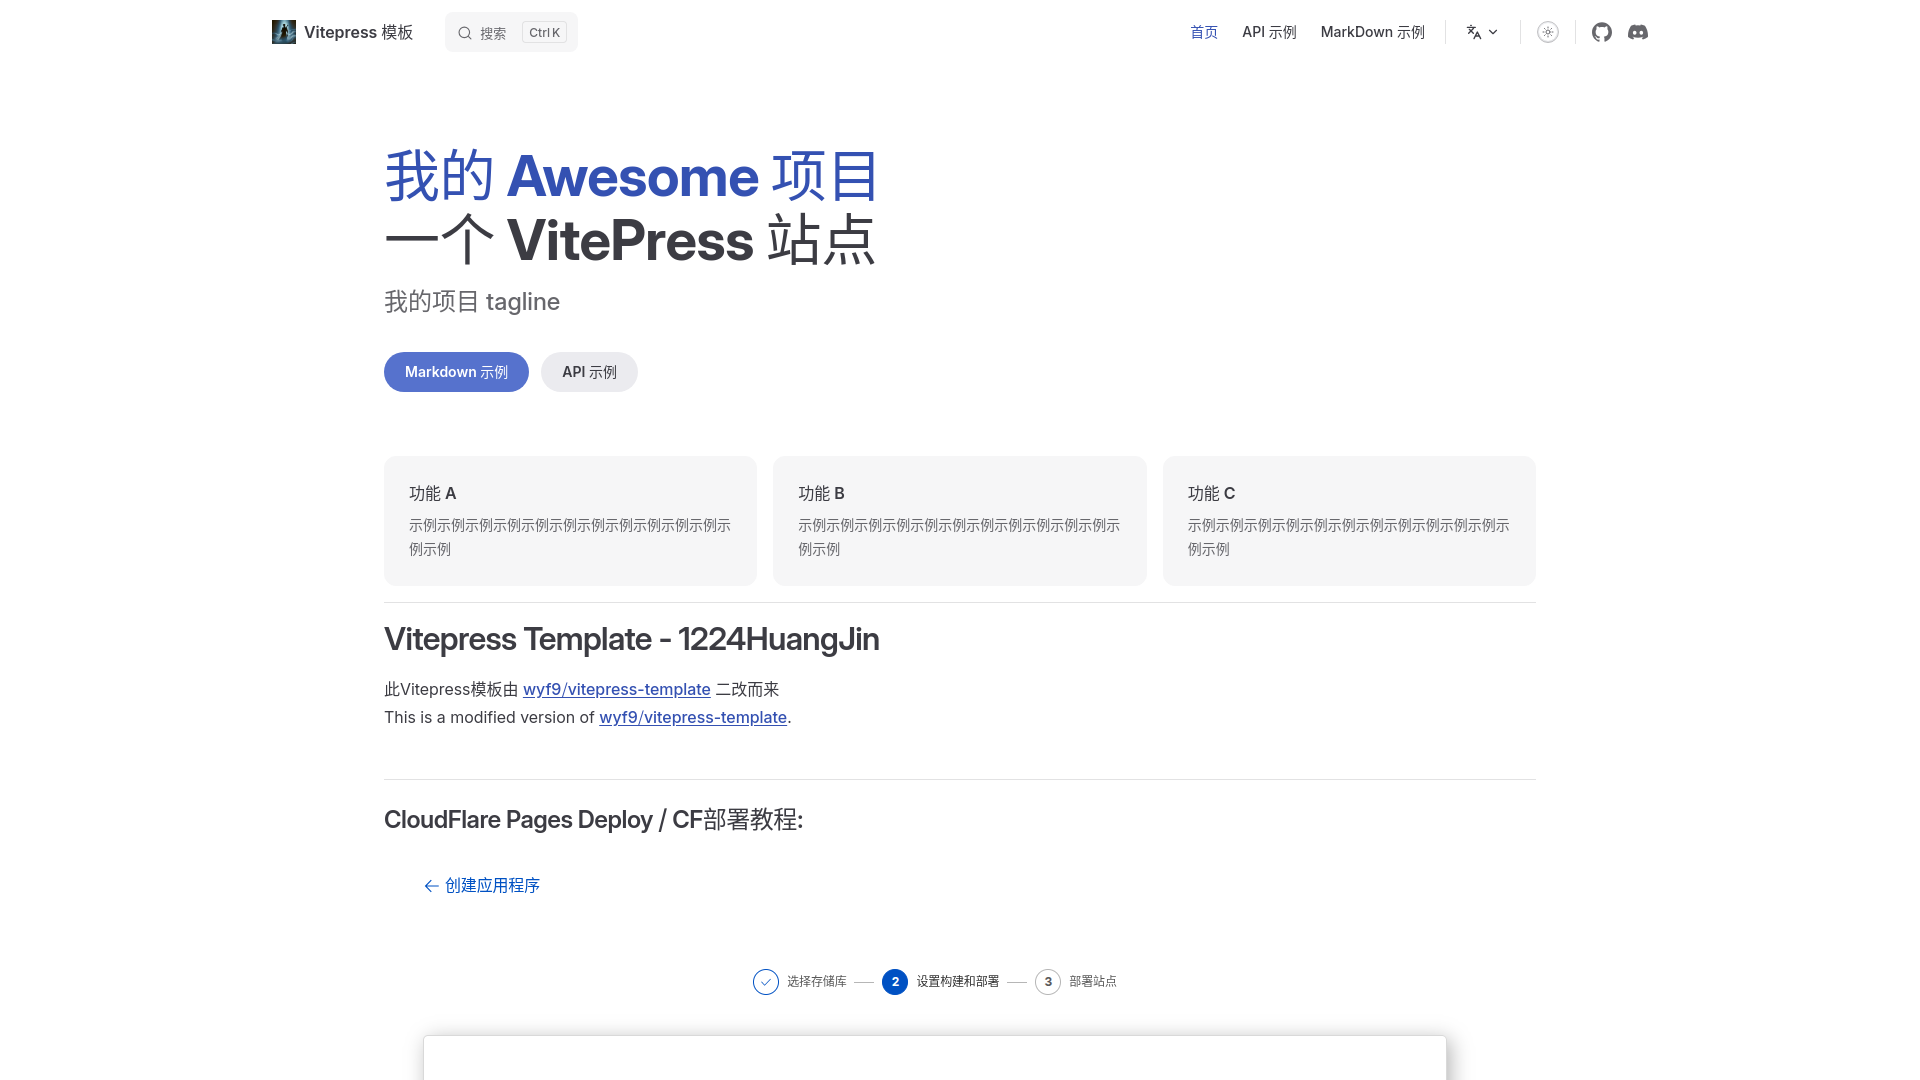Click the 创建应用程序 link text
1920x1080 pixels.
pos(492,886)
